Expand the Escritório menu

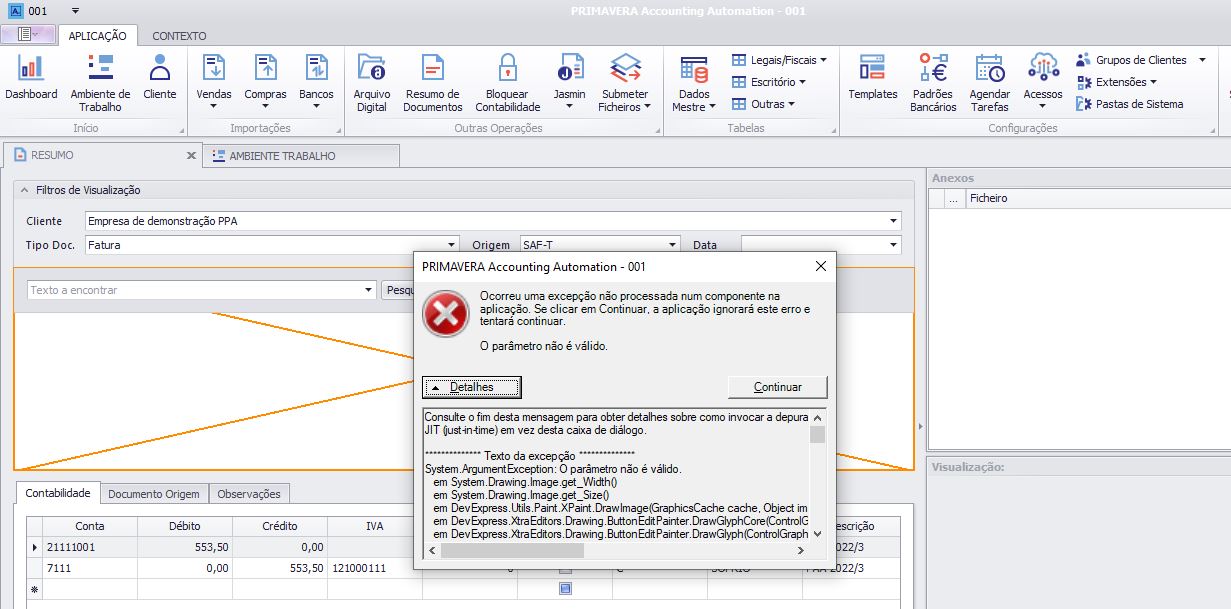click(768, 82)
